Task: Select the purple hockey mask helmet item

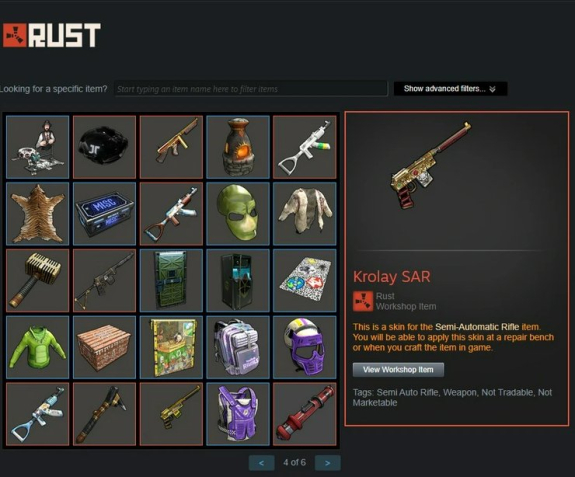Action: point(305,347)
